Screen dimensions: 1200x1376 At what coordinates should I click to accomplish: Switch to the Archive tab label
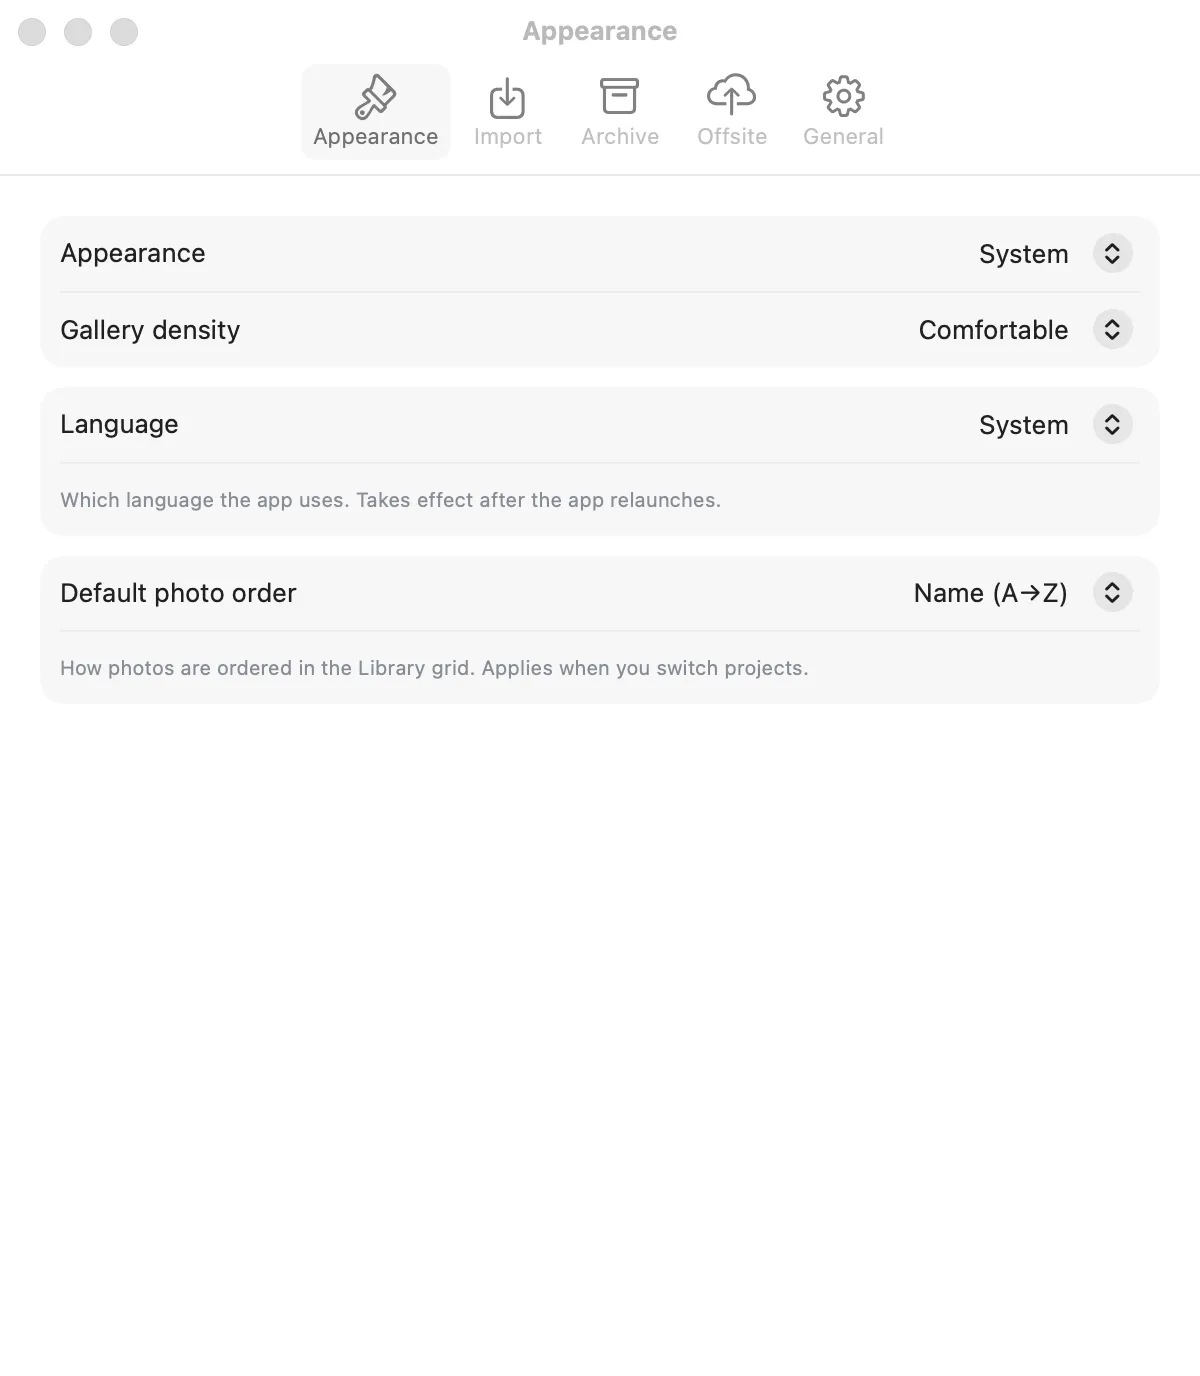tap(620, 137)
